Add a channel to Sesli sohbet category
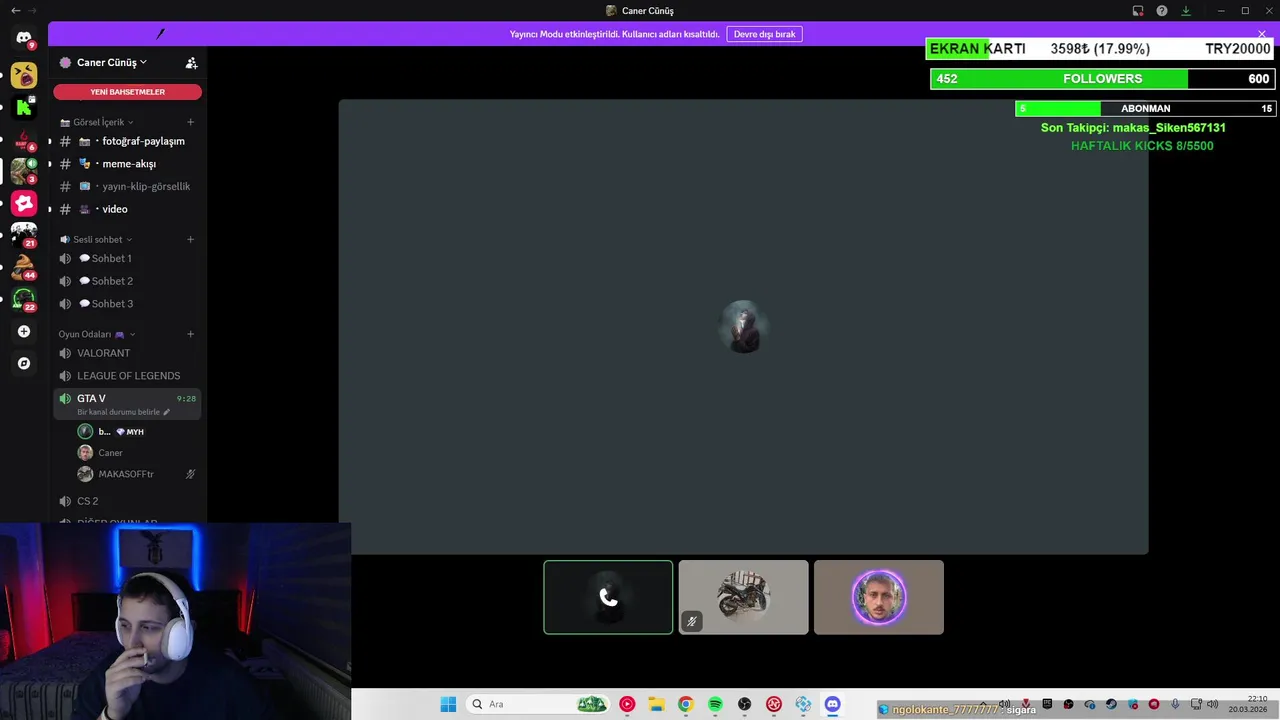Screen dimensions: 1280x720 [x=191, y=239]
